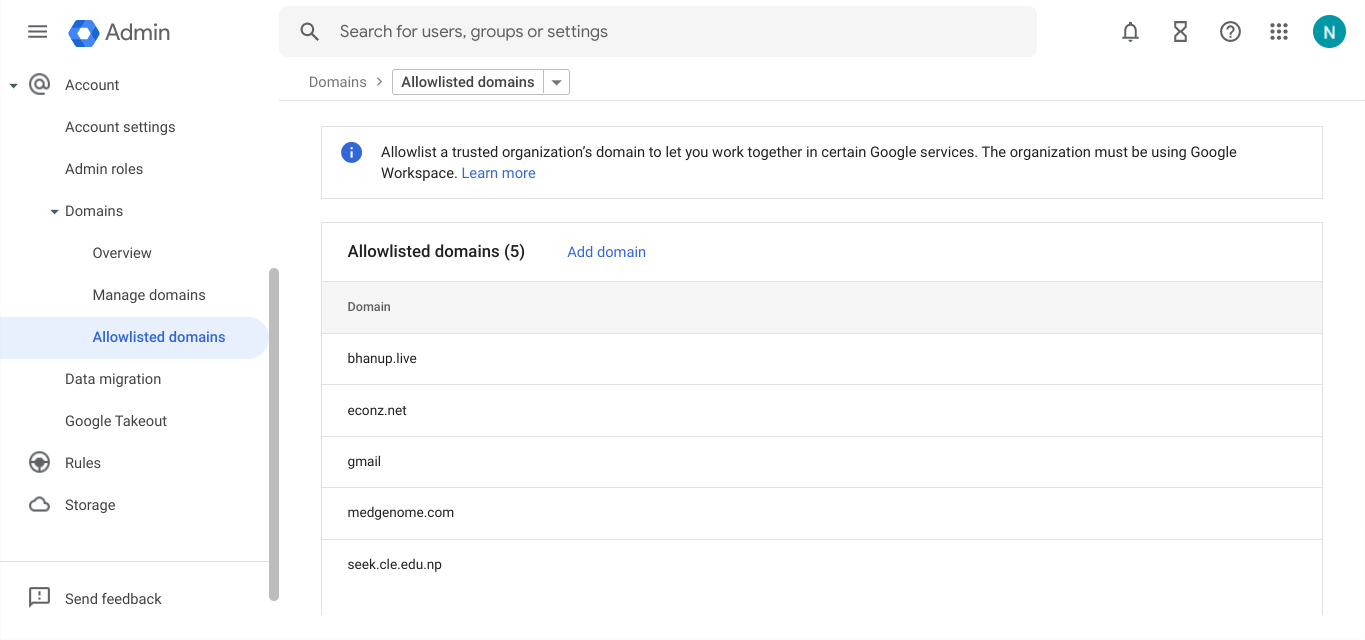Viewport: 1365px width, 640px height.
Task: Click the Account @ icon in sidebar
Action: [x=39, y=85]
